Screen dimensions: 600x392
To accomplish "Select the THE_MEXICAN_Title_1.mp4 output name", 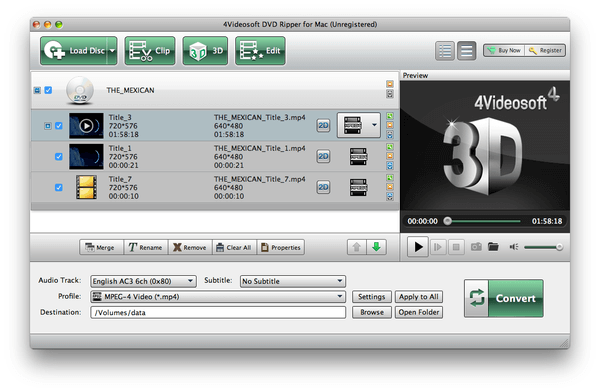I will point(260,148).
